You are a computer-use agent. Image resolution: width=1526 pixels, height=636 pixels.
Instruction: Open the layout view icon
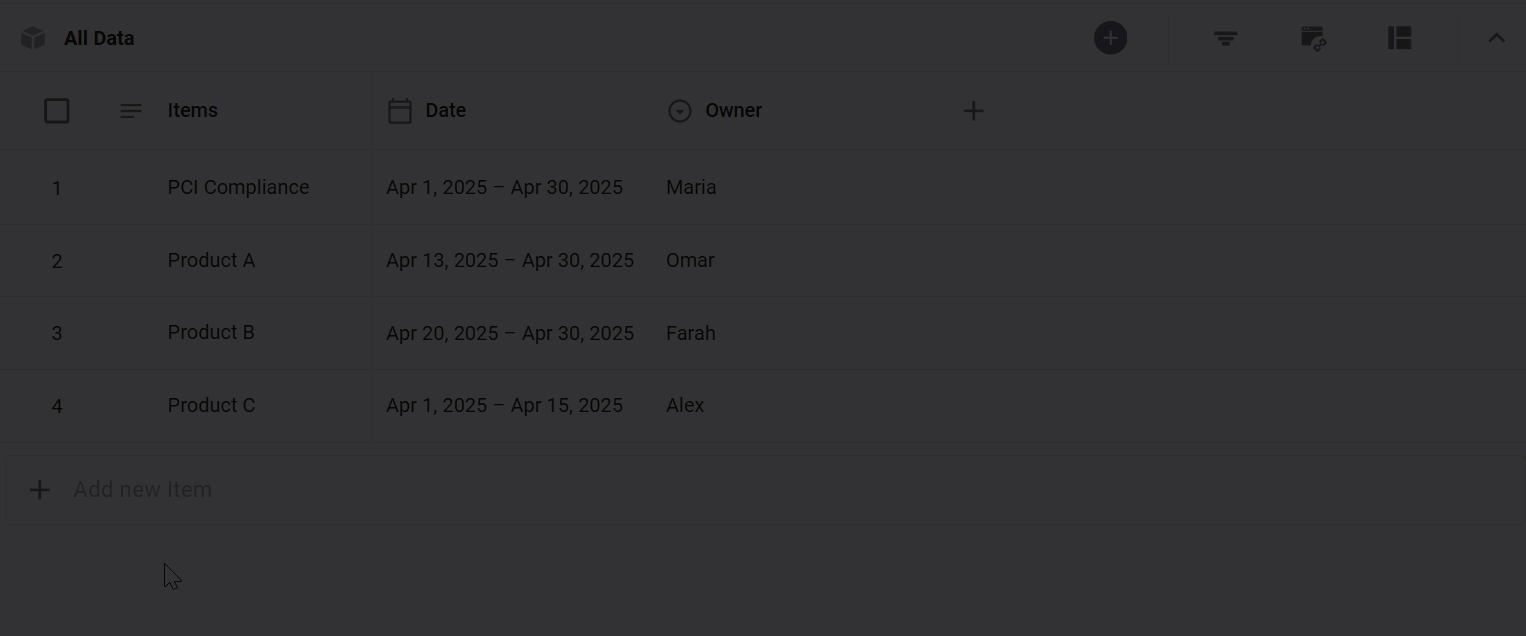[x=1398, y=37]
